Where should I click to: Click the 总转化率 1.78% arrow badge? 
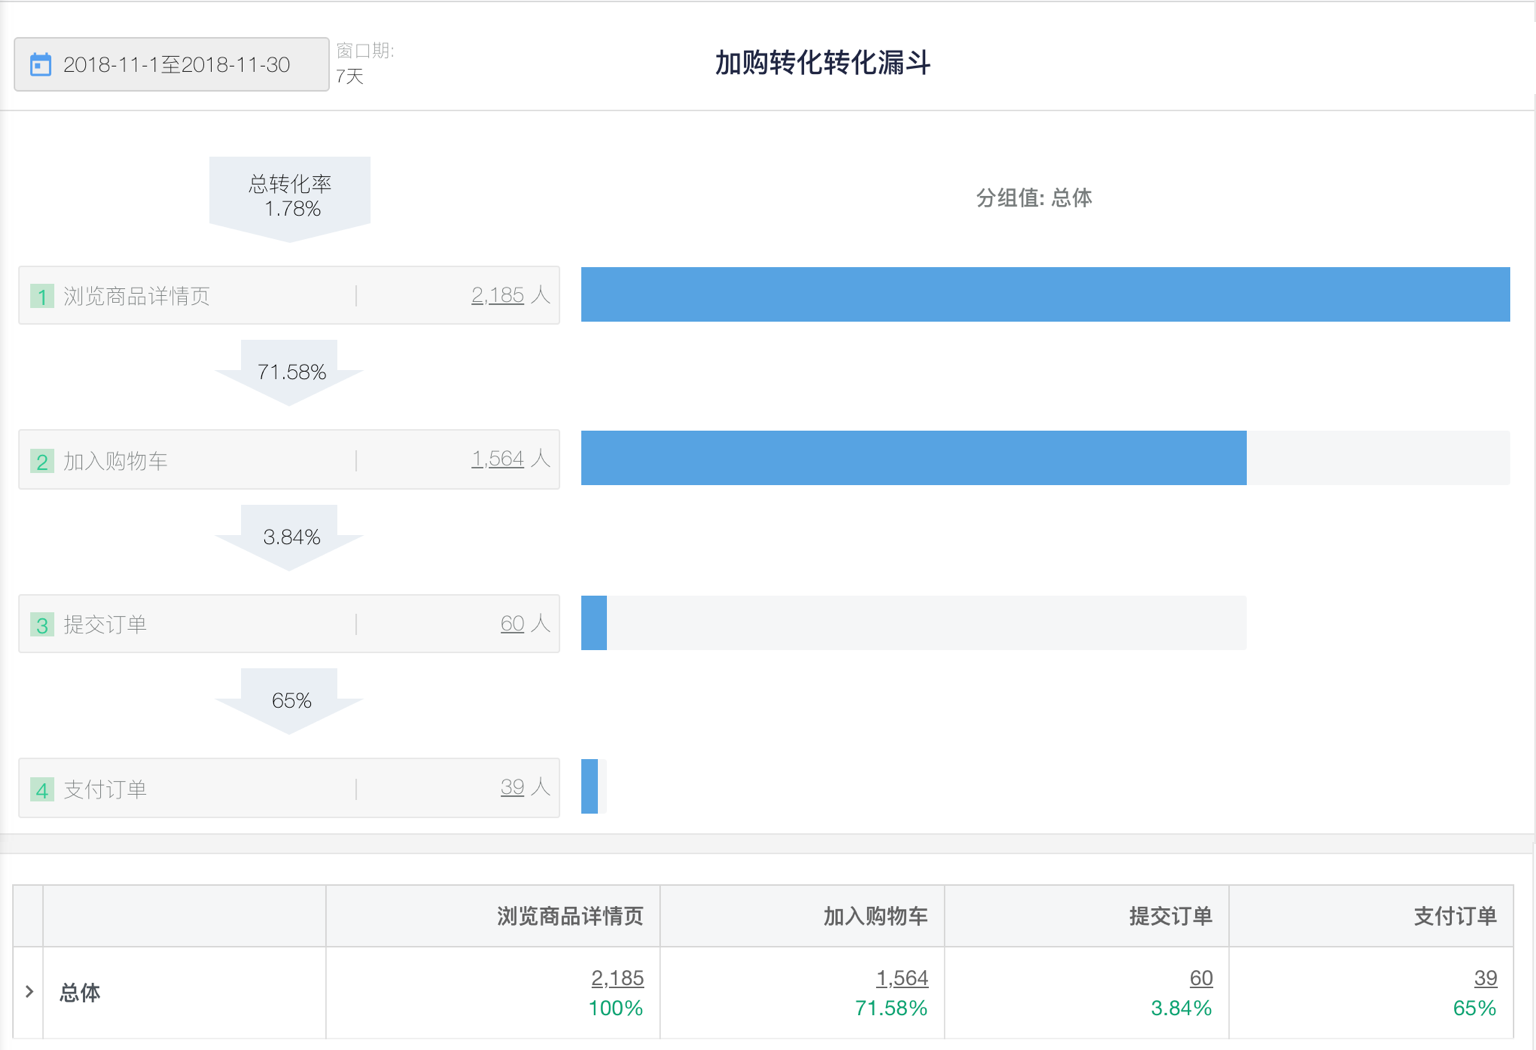[x=290, y=198]
